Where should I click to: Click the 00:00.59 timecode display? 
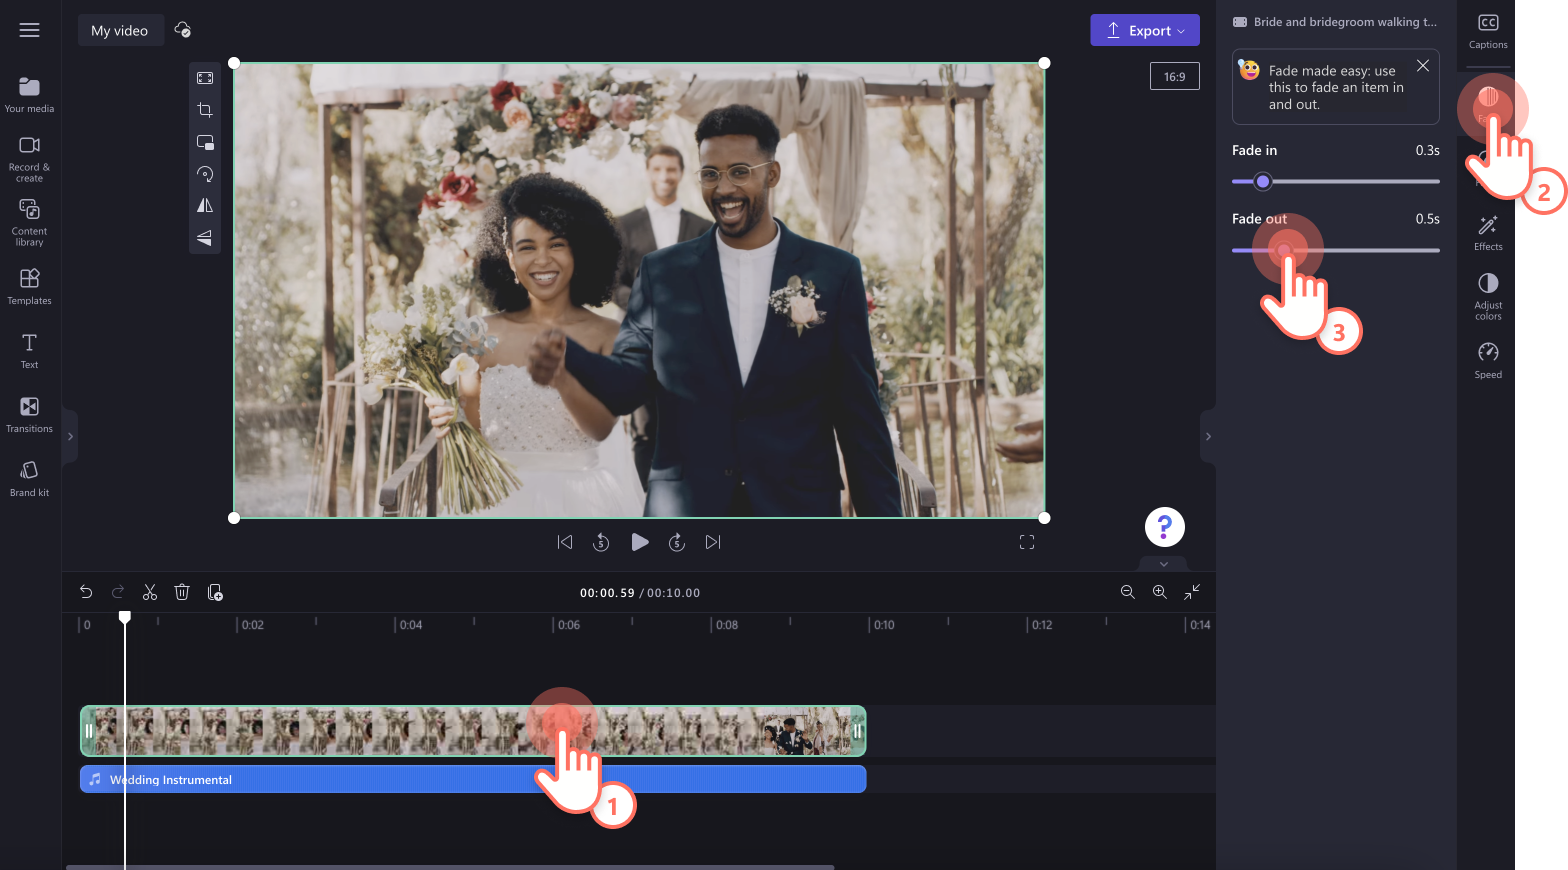[x=607, y=593]
